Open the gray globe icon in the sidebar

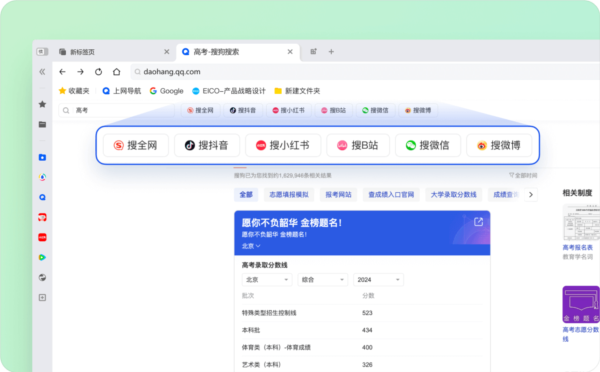tap(42, 277)
